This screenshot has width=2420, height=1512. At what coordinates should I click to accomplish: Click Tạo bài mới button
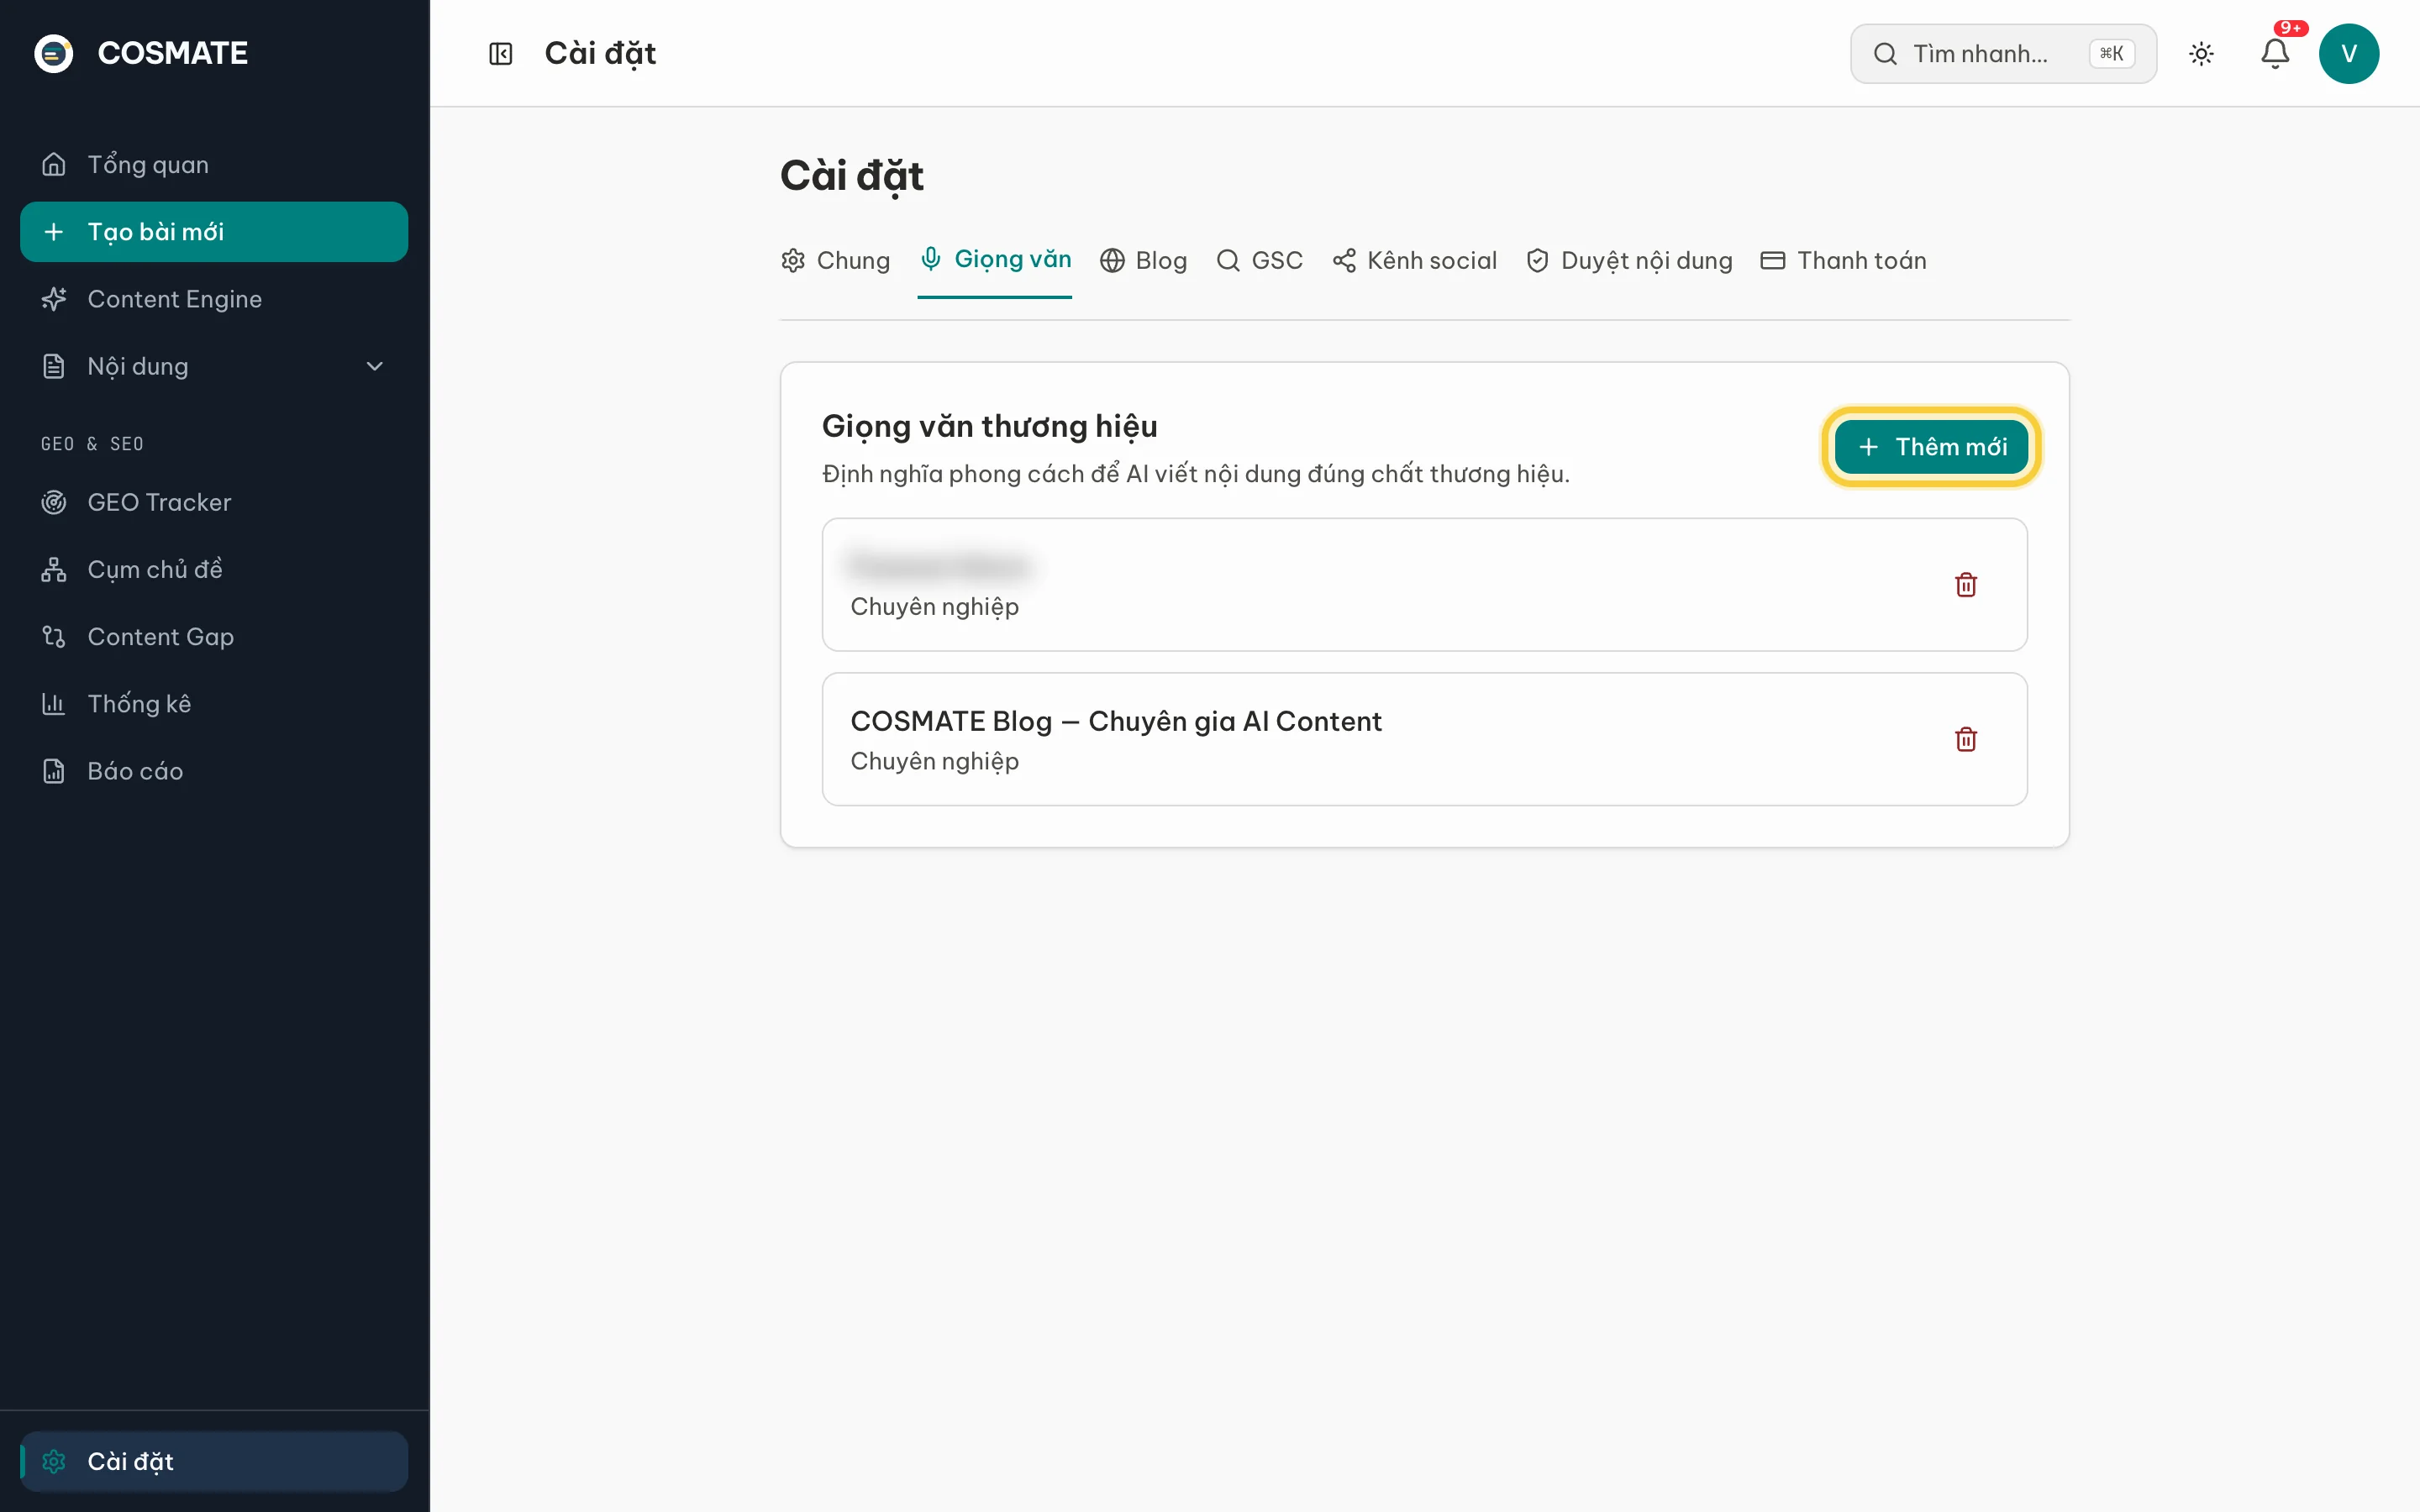(x=214, y=232)
